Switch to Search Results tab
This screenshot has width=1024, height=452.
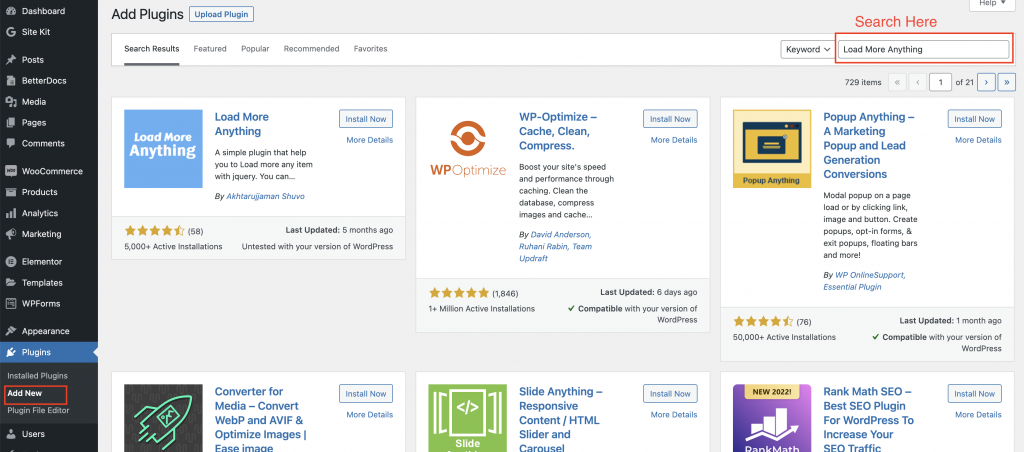click(152, 49)
